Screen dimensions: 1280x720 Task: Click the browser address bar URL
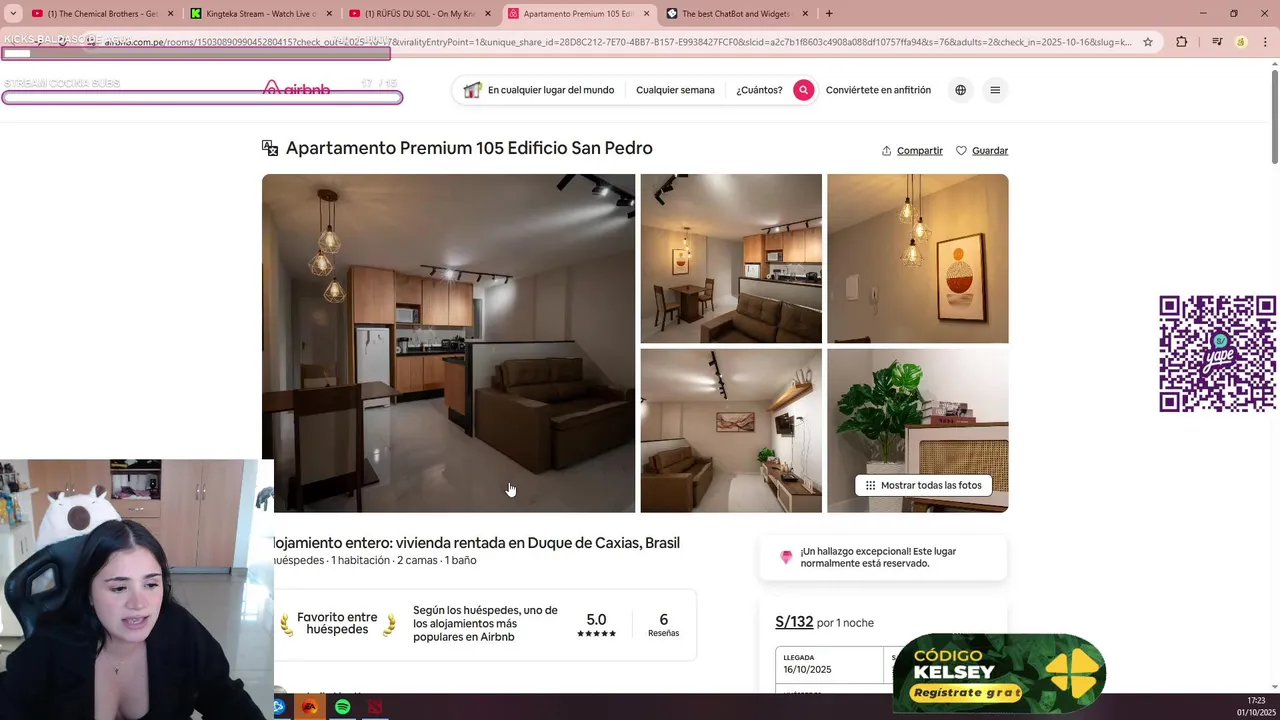pos(618,42)
